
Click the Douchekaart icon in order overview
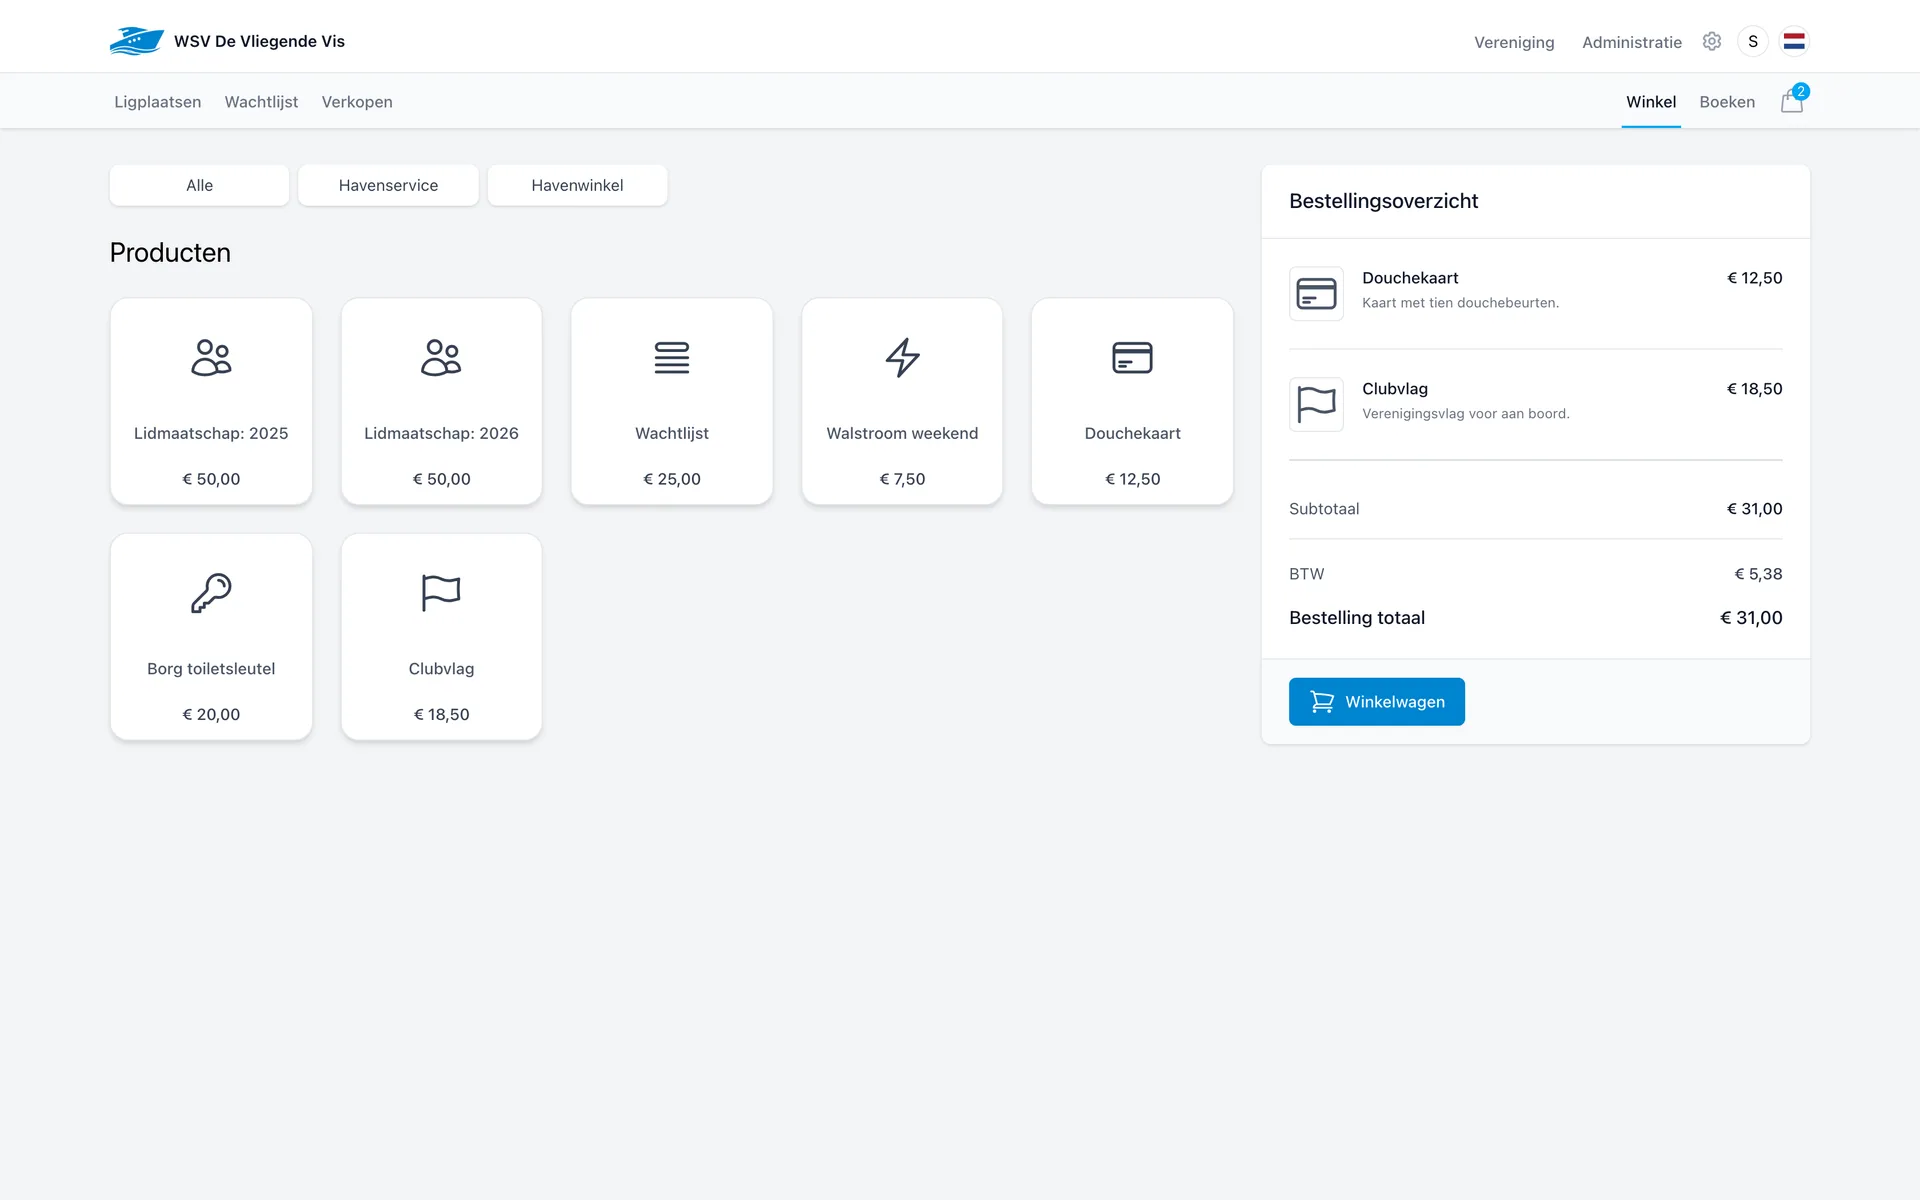click(1316, 293)
